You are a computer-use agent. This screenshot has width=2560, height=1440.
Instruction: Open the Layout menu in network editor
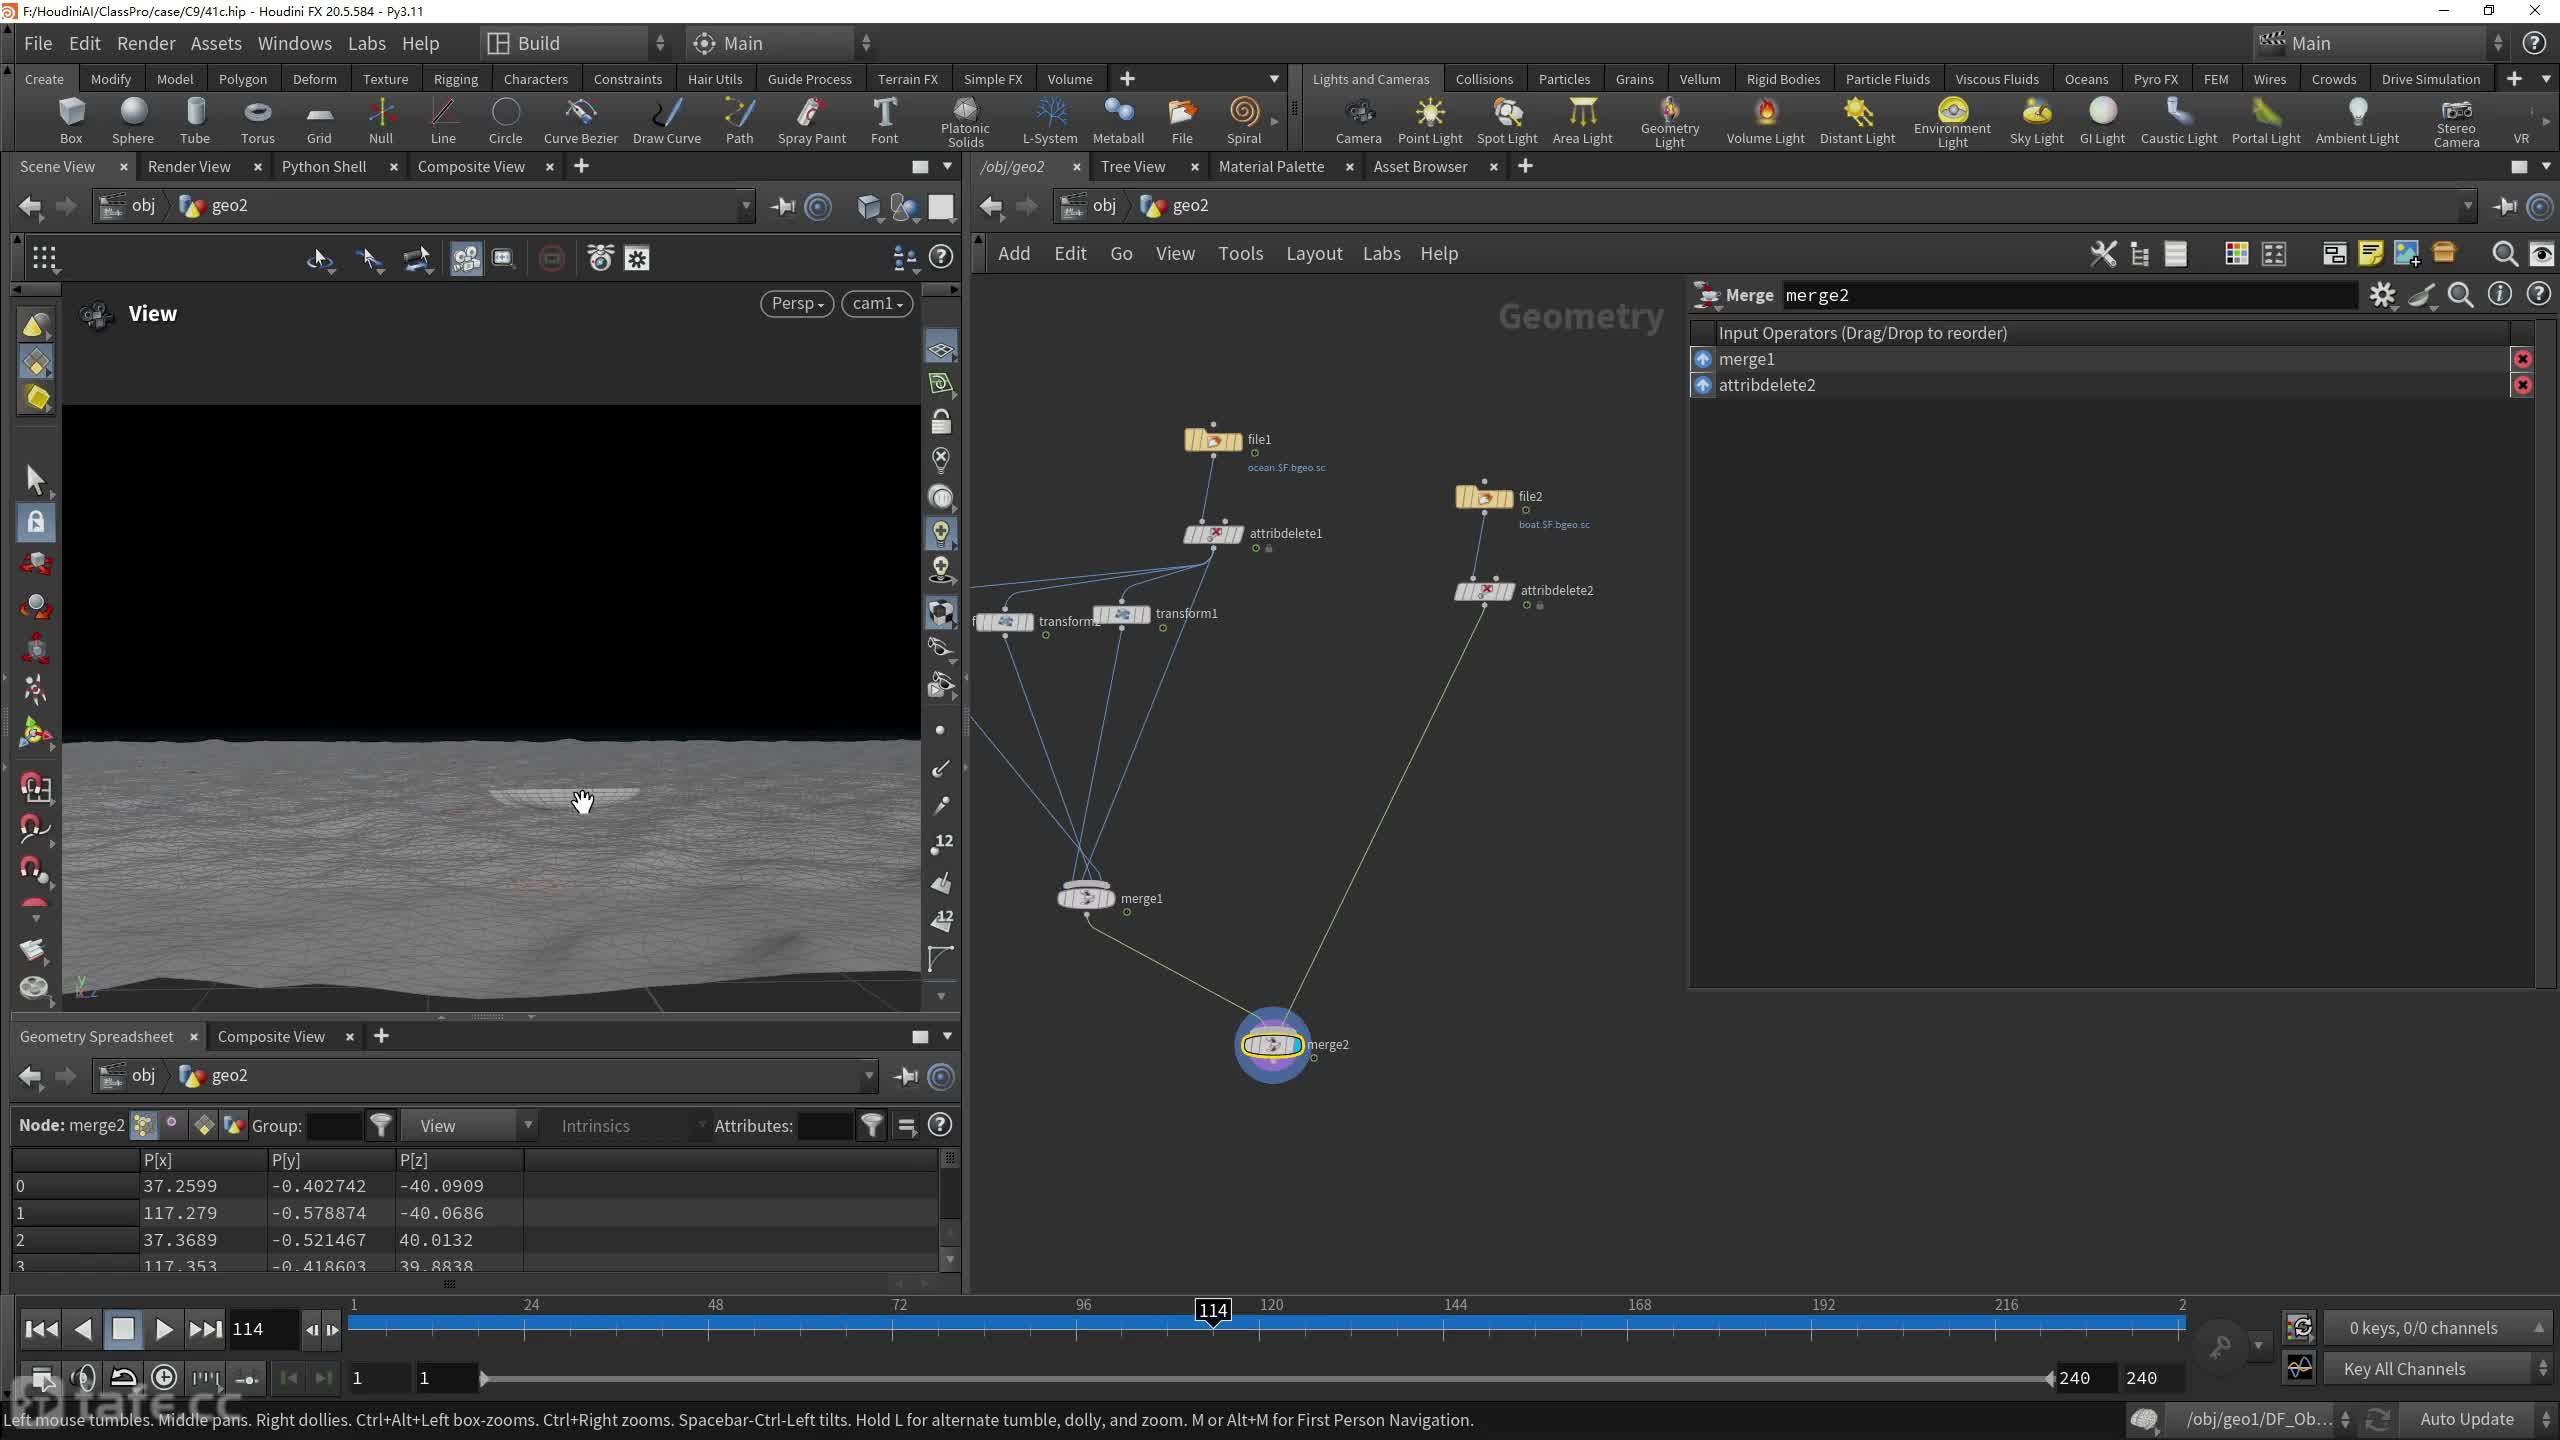coord(1313,253)
